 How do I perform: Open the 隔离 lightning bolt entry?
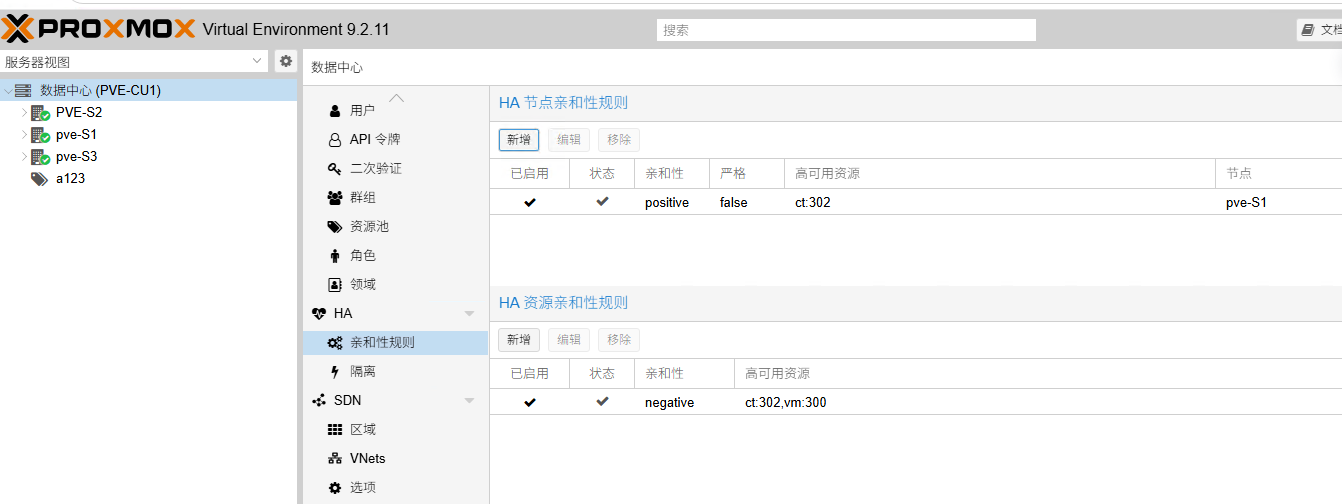tap(335, 371)
